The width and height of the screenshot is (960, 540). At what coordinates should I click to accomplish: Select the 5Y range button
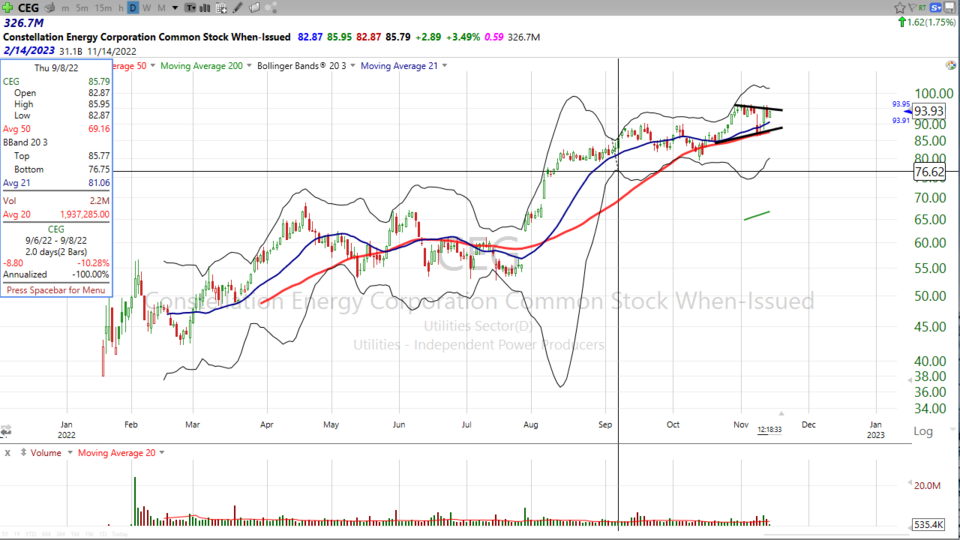click(x=5, y=534)
